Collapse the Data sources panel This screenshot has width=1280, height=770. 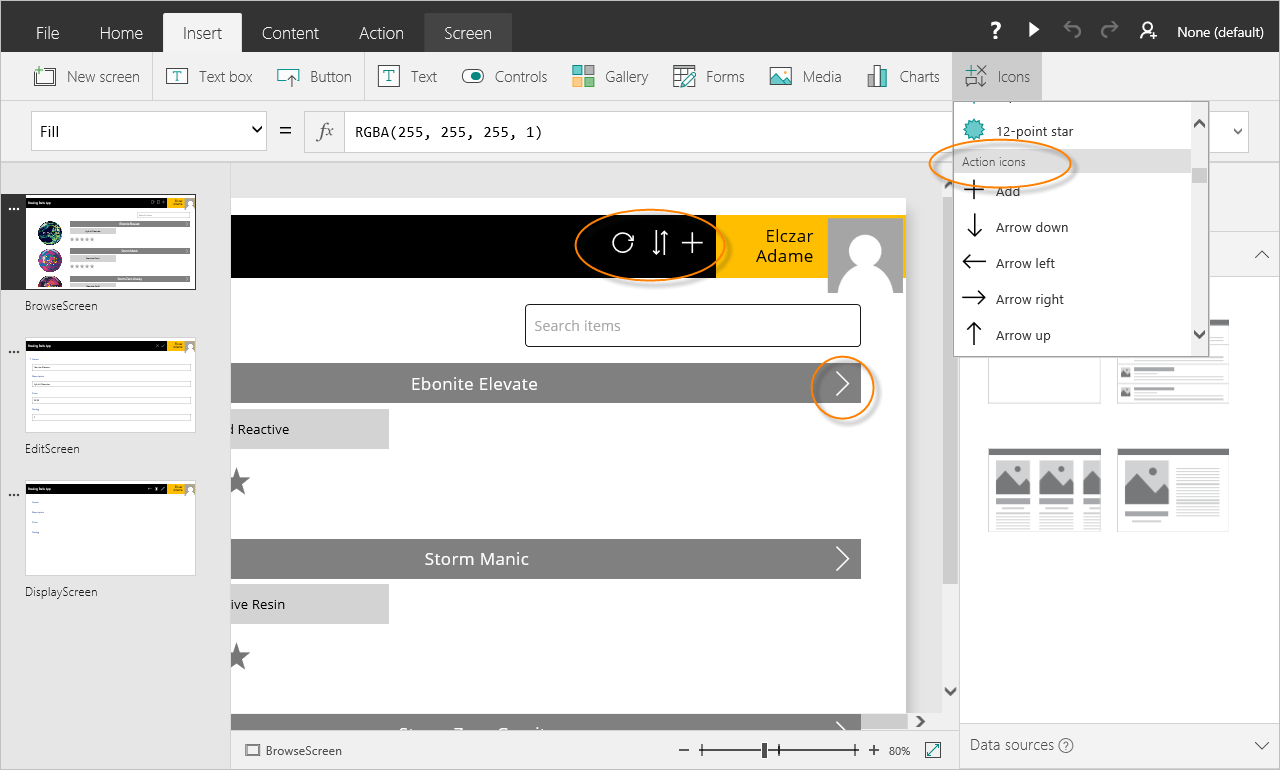[x=1262, y=745]
